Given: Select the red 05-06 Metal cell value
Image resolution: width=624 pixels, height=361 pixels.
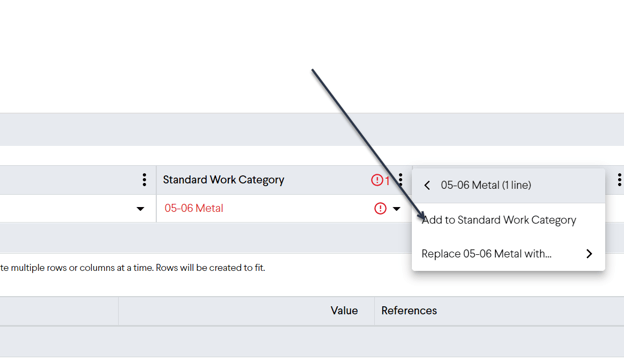Looking at the screenshot, I should (194, 208).
